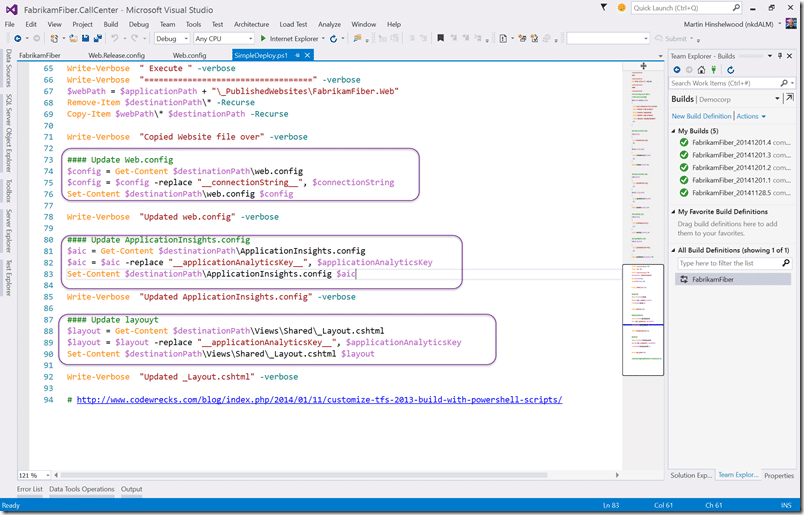The height and width of the screenshot is (515, 804).
Task: Click the user account avatar picture
Action: pyautogui.click(x=791, y=24)
